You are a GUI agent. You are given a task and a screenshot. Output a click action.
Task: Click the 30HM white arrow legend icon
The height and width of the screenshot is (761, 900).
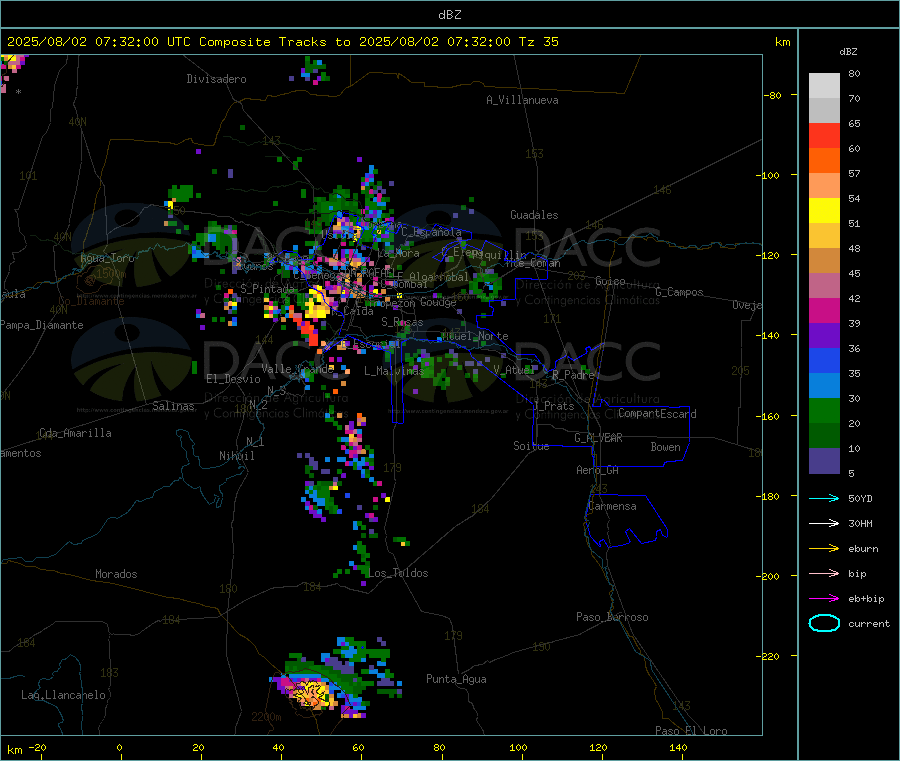point(824,523)
